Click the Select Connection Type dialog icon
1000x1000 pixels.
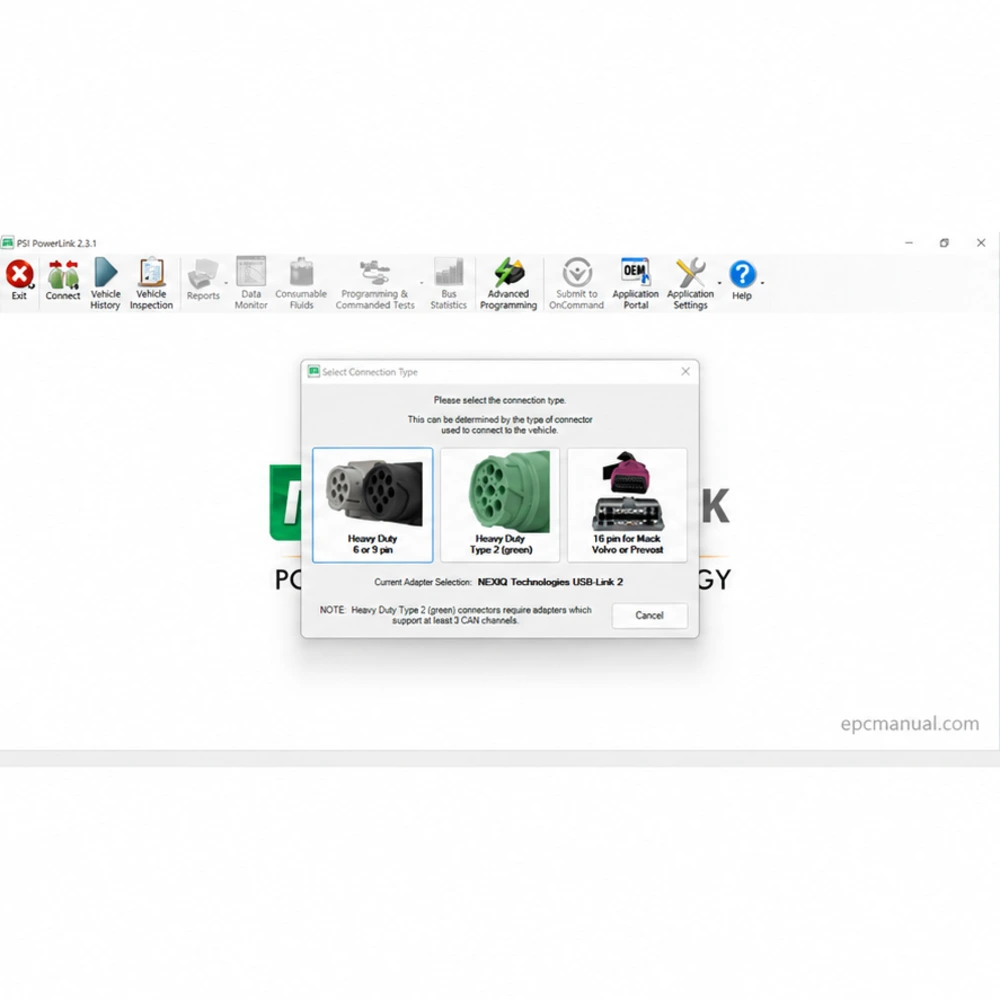[314, 371]
